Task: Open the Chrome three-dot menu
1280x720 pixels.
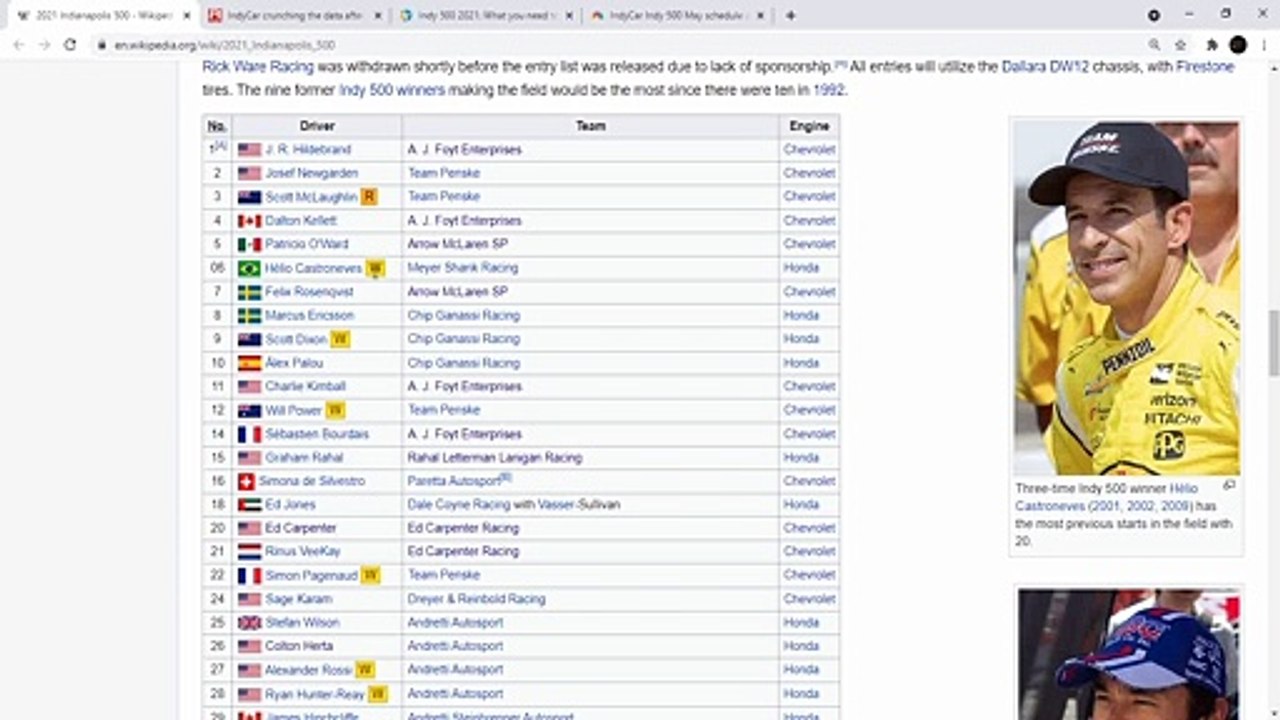Action: (x=1264, y=45)
